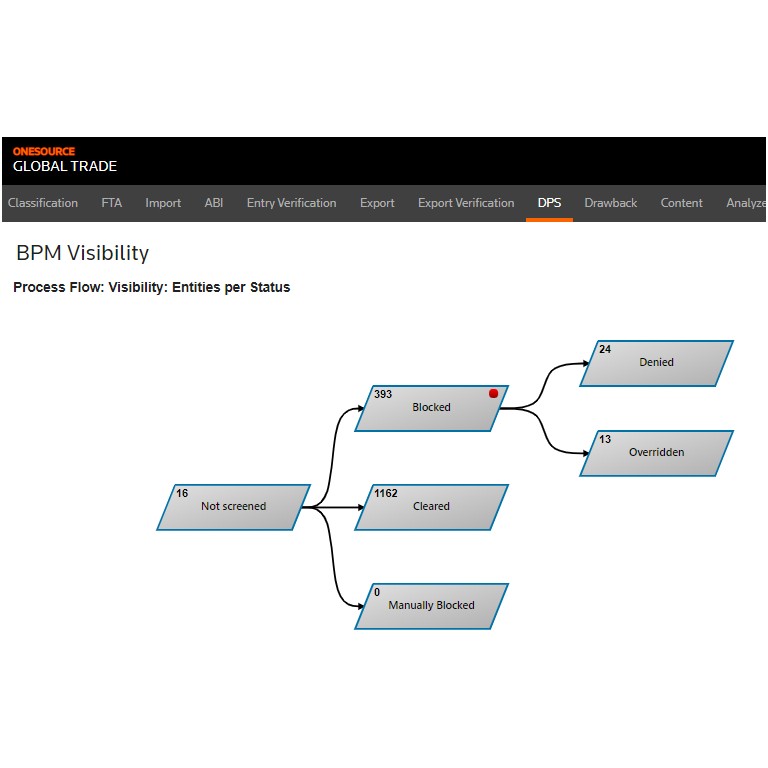Select the ABI tab
Viewport: 768px width, 768px height.
coord(214,203)
